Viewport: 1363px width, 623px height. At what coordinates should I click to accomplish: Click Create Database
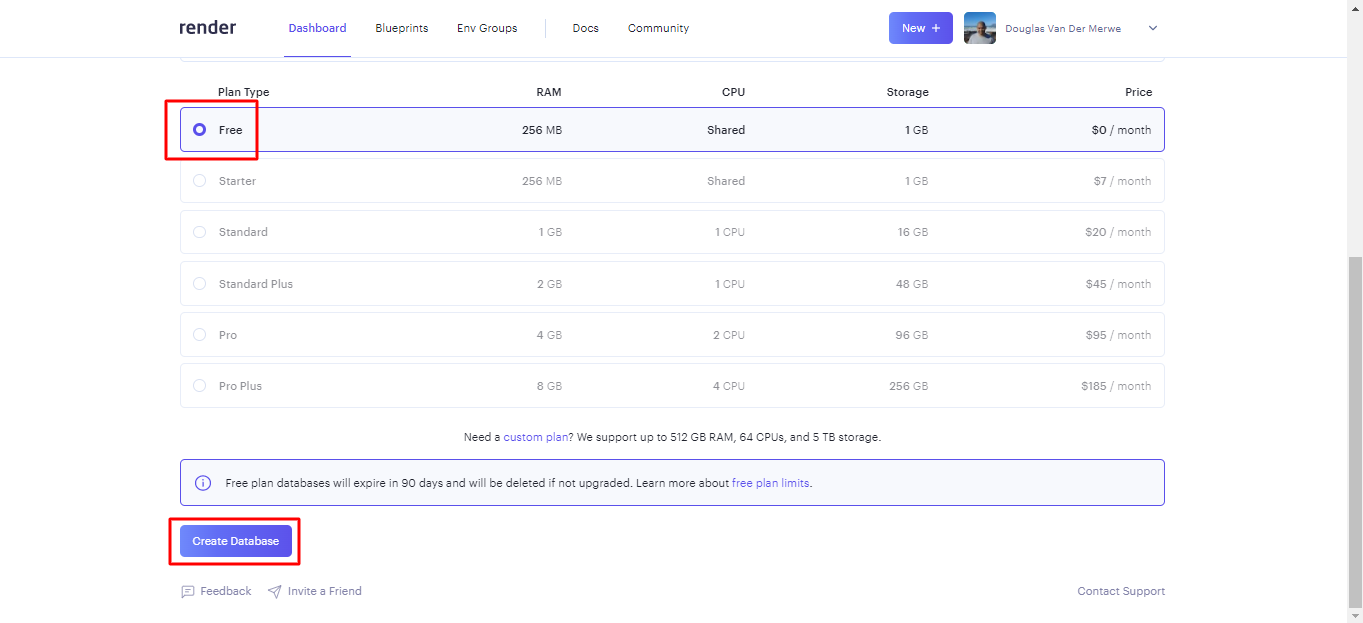236,540
